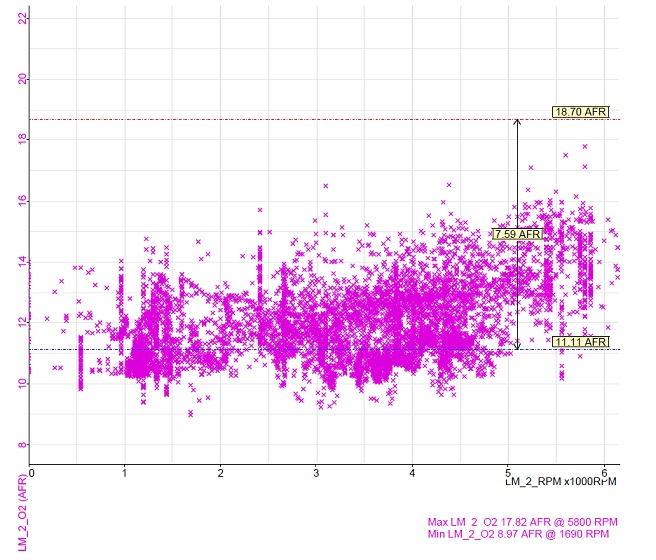Click the 11.11 AFR cursor label
The image size is (656, 560).
click(x=580, y=342)
